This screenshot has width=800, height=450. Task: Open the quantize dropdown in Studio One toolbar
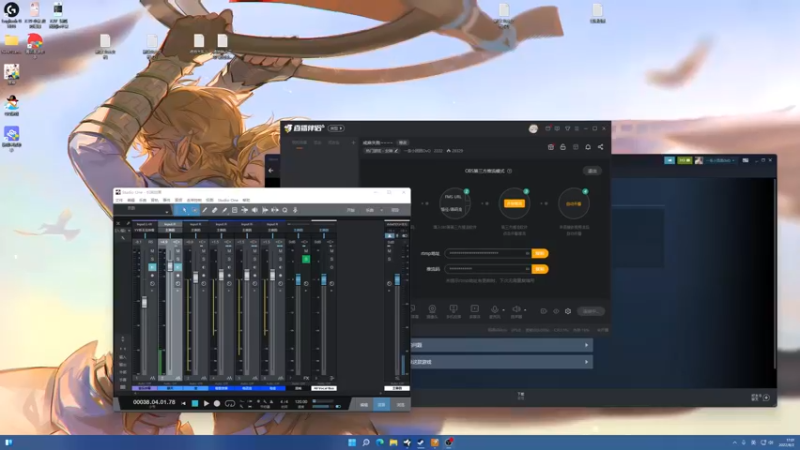(352, 210)
